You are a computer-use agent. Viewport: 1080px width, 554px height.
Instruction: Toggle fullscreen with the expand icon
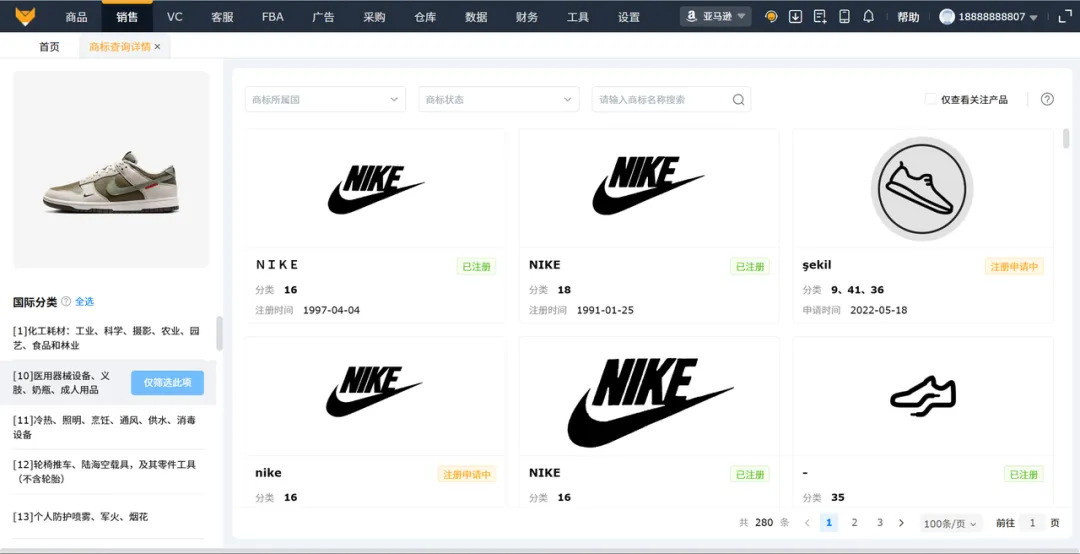[x=1065, y=17]
